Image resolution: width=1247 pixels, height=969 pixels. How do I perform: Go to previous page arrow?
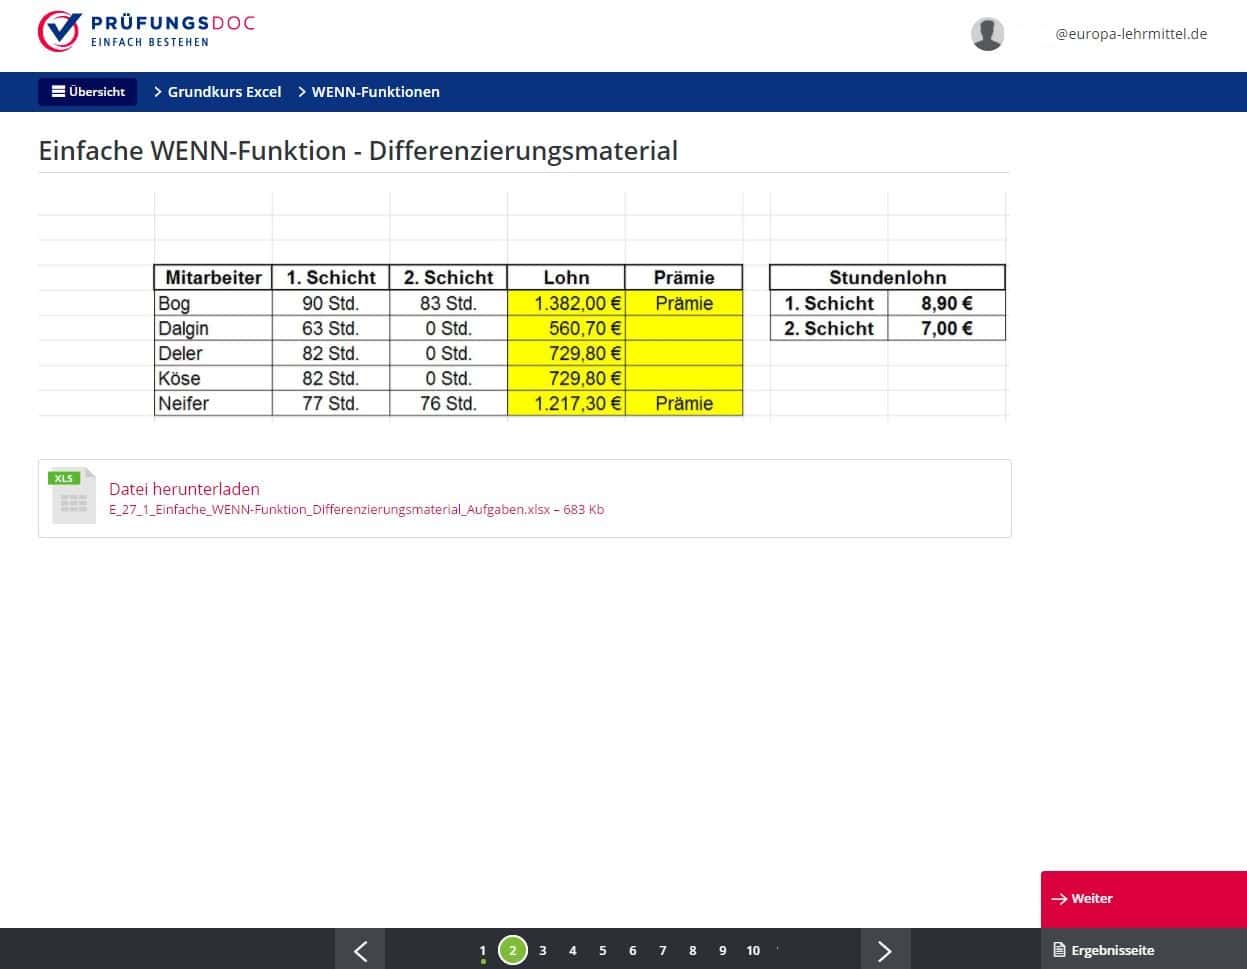(x=361, y=950)
